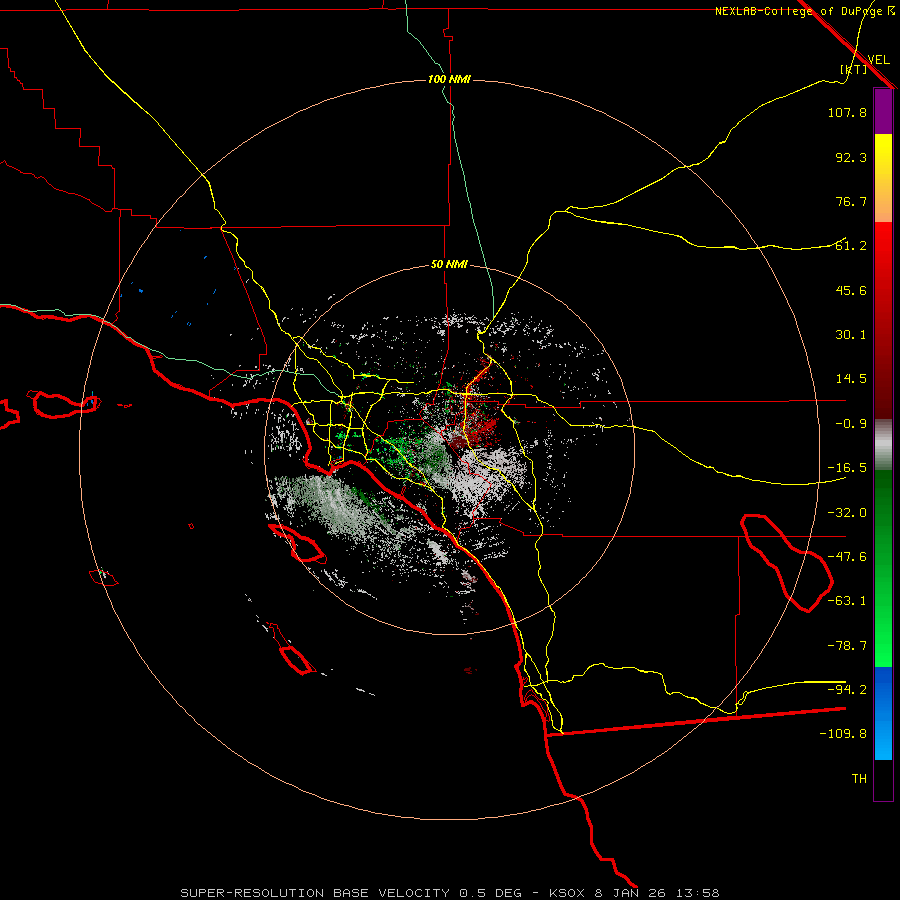The height and width of the screenshot is (900, 900).
Task: Click the 61.2 velocity scale value
Action: point(851,246)
